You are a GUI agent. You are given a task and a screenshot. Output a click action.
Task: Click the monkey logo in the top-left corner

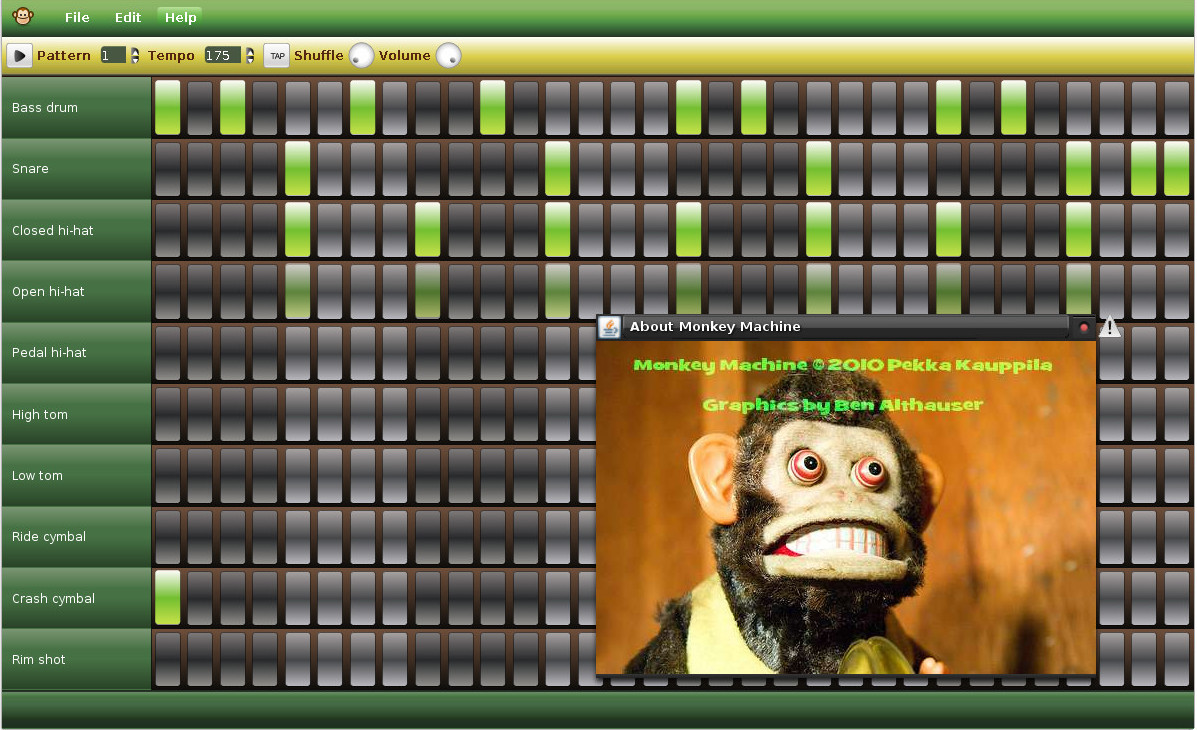point(21,16)
